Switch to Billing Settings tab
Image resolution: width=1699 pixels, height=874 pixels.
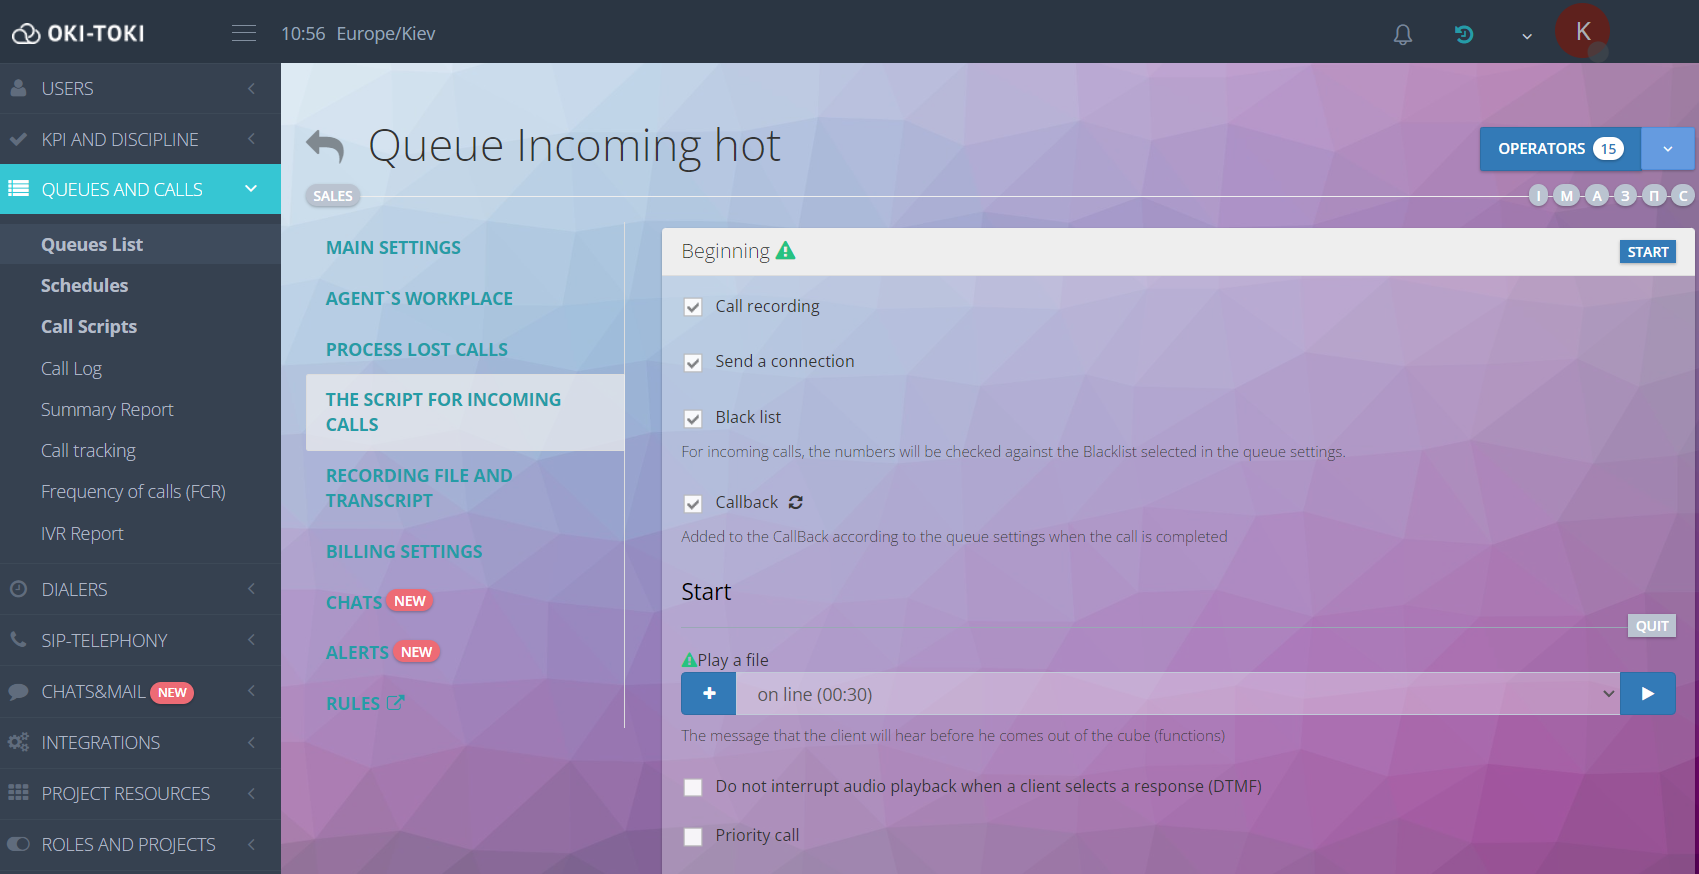tap(404, 551)
